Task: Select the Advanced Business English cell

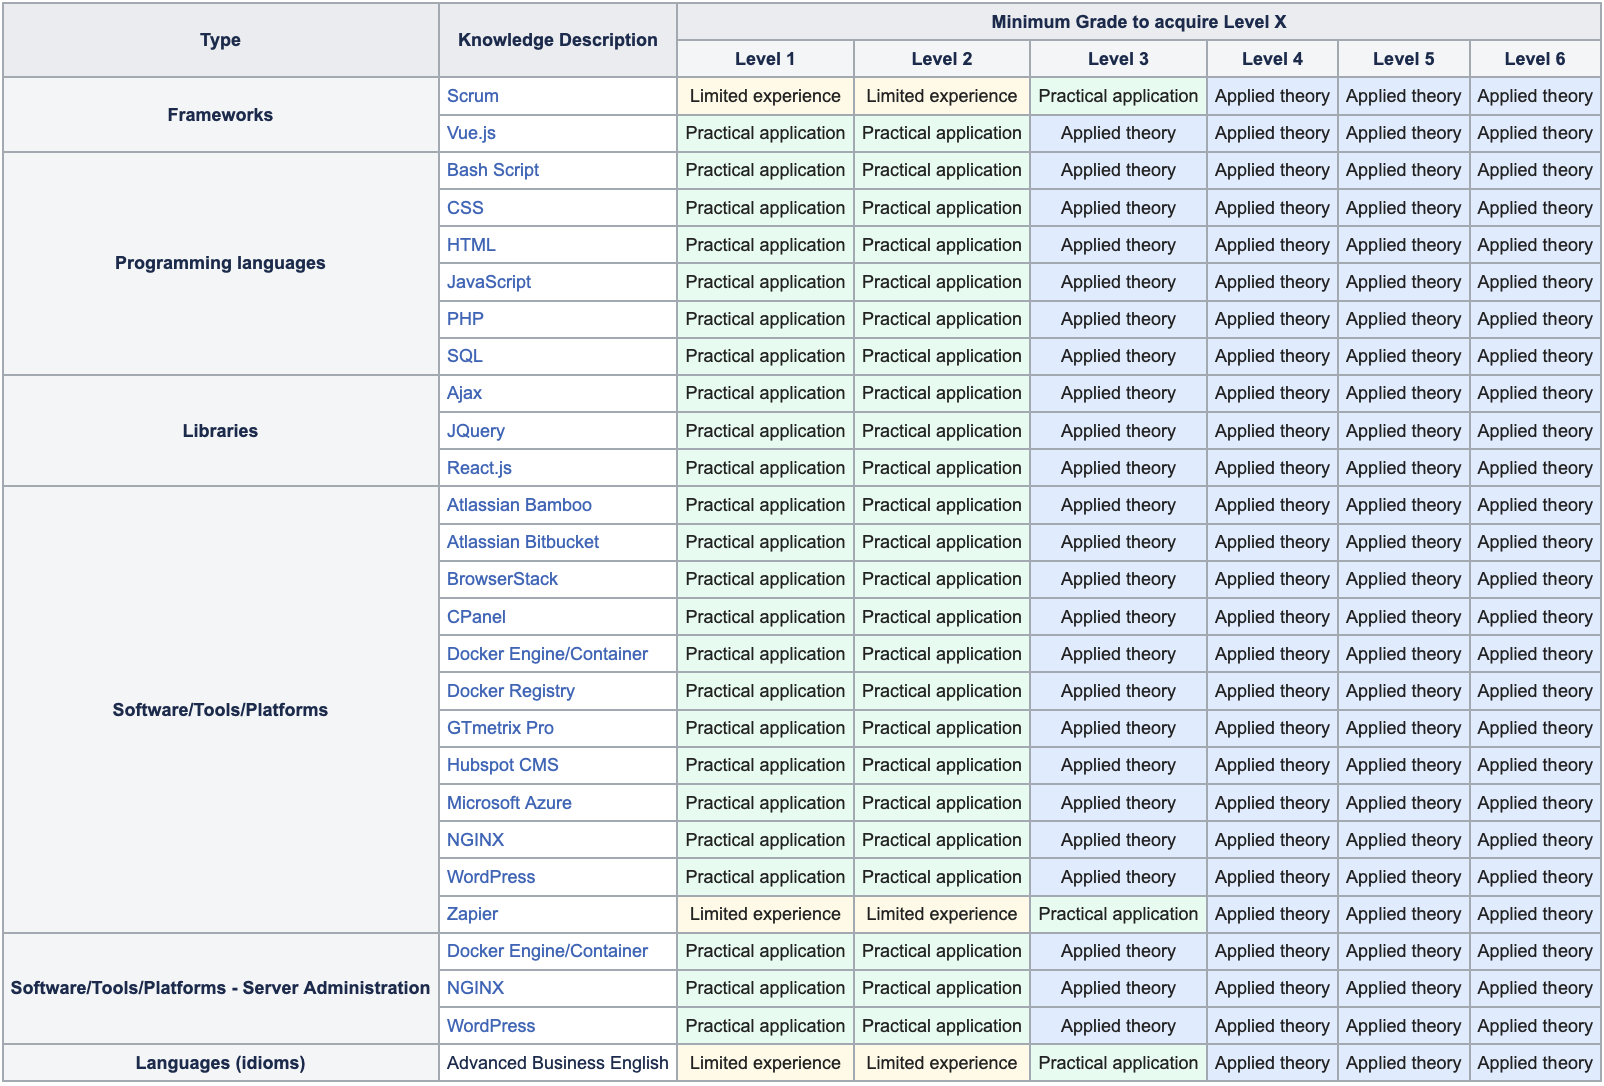Action: (557, 1063)
